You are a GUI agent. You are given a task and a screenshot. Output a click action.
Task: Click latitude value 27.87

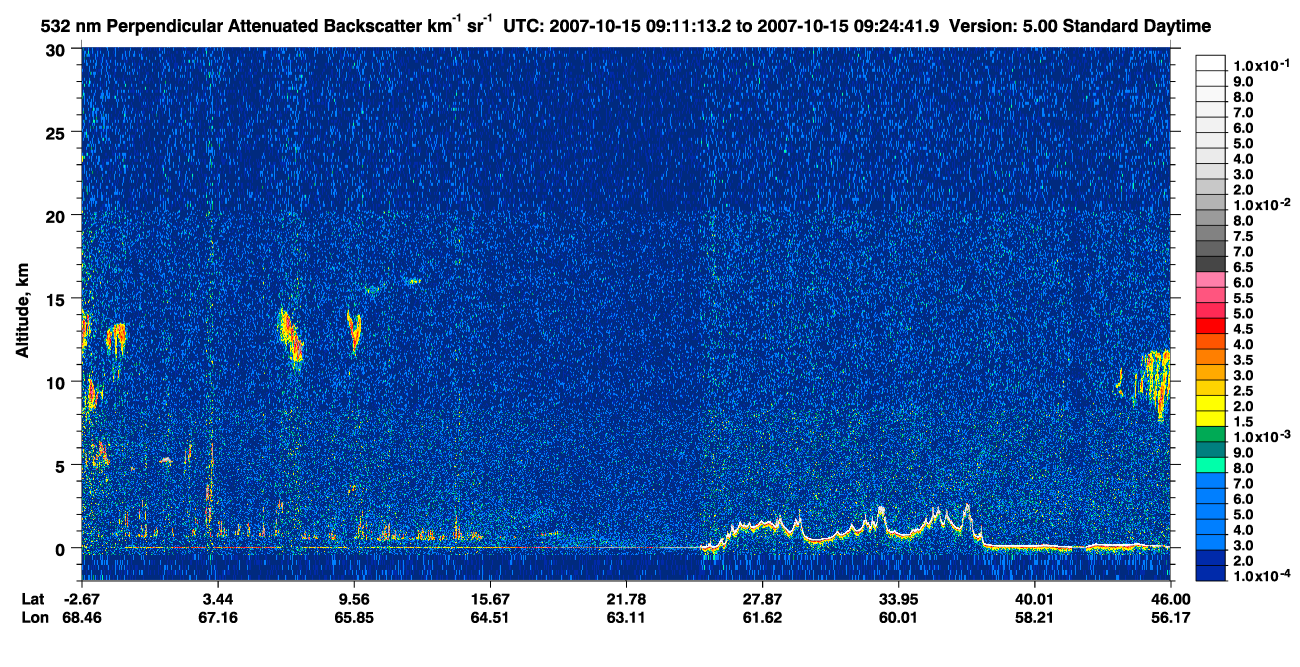[762, 598]
